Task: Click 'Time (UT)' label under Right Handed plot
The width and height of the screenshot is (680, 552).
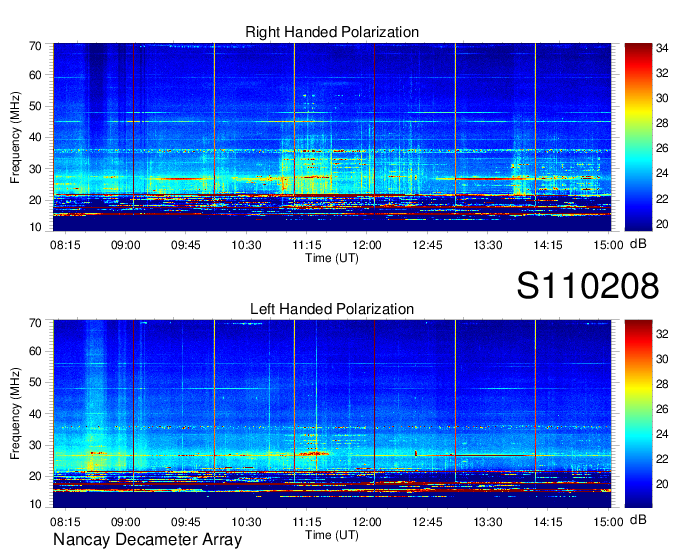Action: (332, 258)
